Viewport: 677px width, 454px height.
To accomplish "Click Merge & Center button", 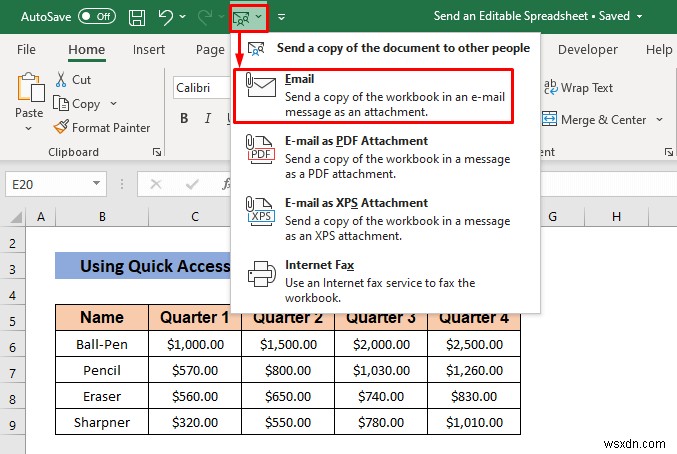I will coord(594,119).
